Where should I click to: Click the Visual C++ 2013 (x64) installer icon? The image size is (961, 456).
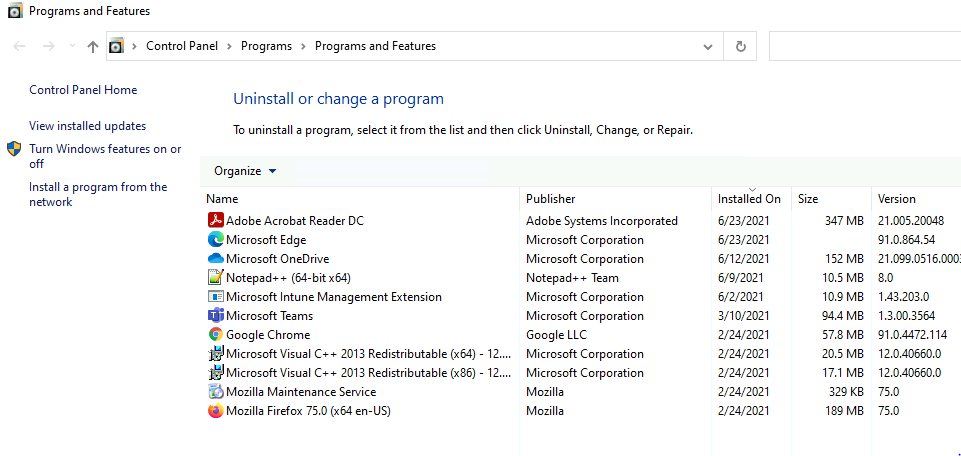point(216,353)
